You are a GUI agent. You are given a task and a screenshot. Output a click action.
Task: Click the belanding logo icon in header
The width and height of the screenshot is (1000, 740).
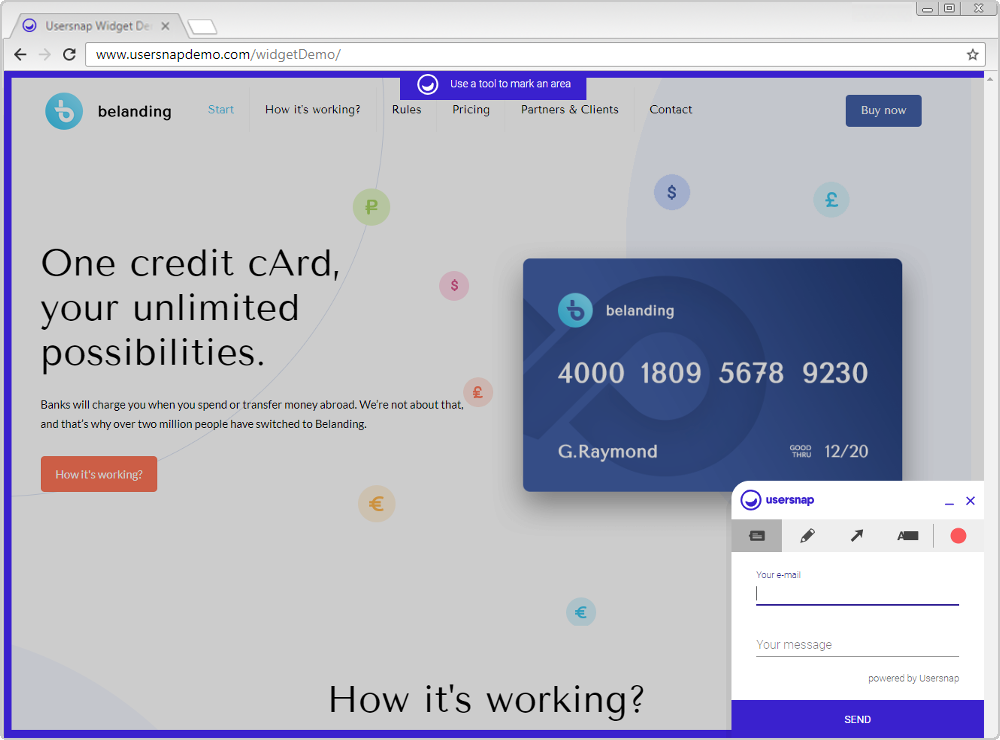[x=64, y=111]
